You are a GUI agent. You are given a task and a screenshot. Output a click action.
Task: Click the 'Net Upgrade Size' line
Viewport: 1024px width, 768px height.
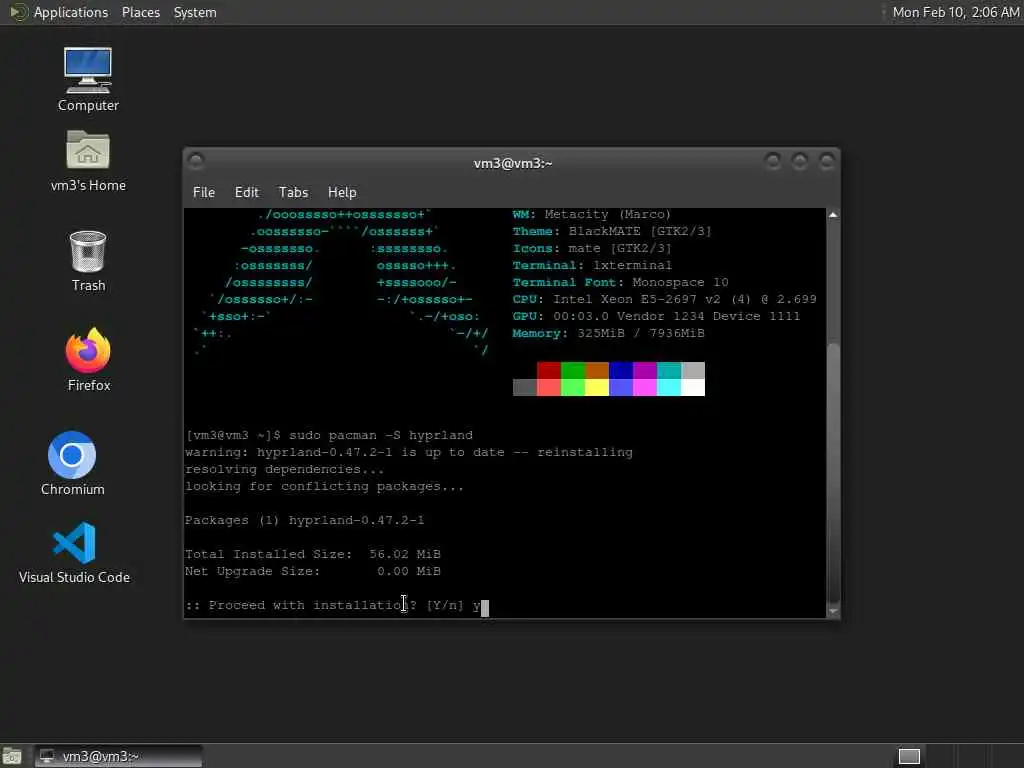pyautogui.click(x=313, y=571)
